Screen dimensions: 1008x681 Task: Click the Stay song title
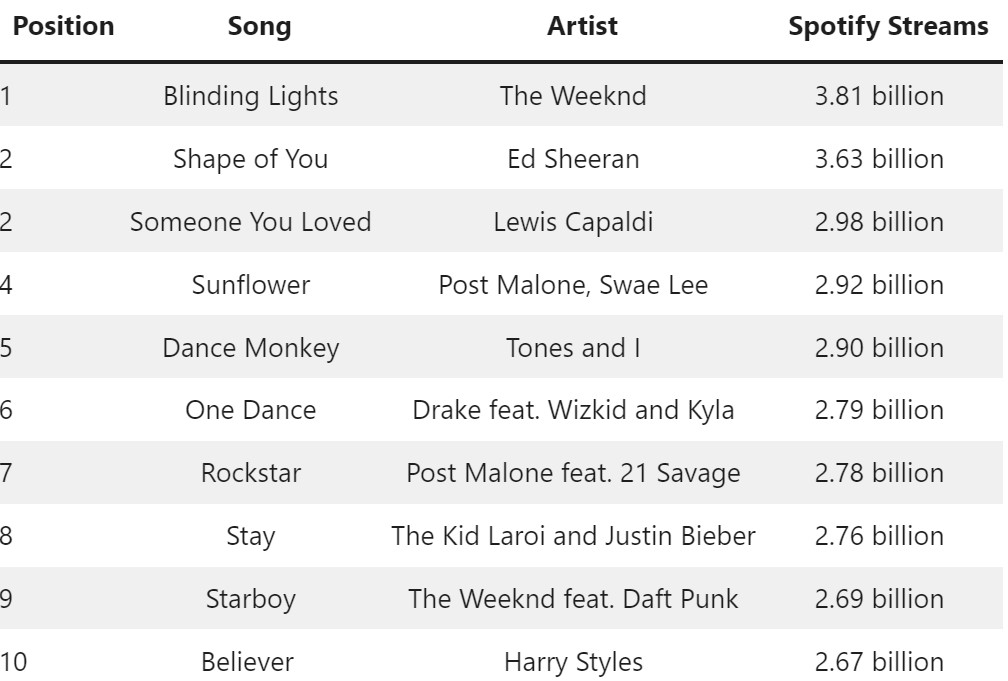251,536
